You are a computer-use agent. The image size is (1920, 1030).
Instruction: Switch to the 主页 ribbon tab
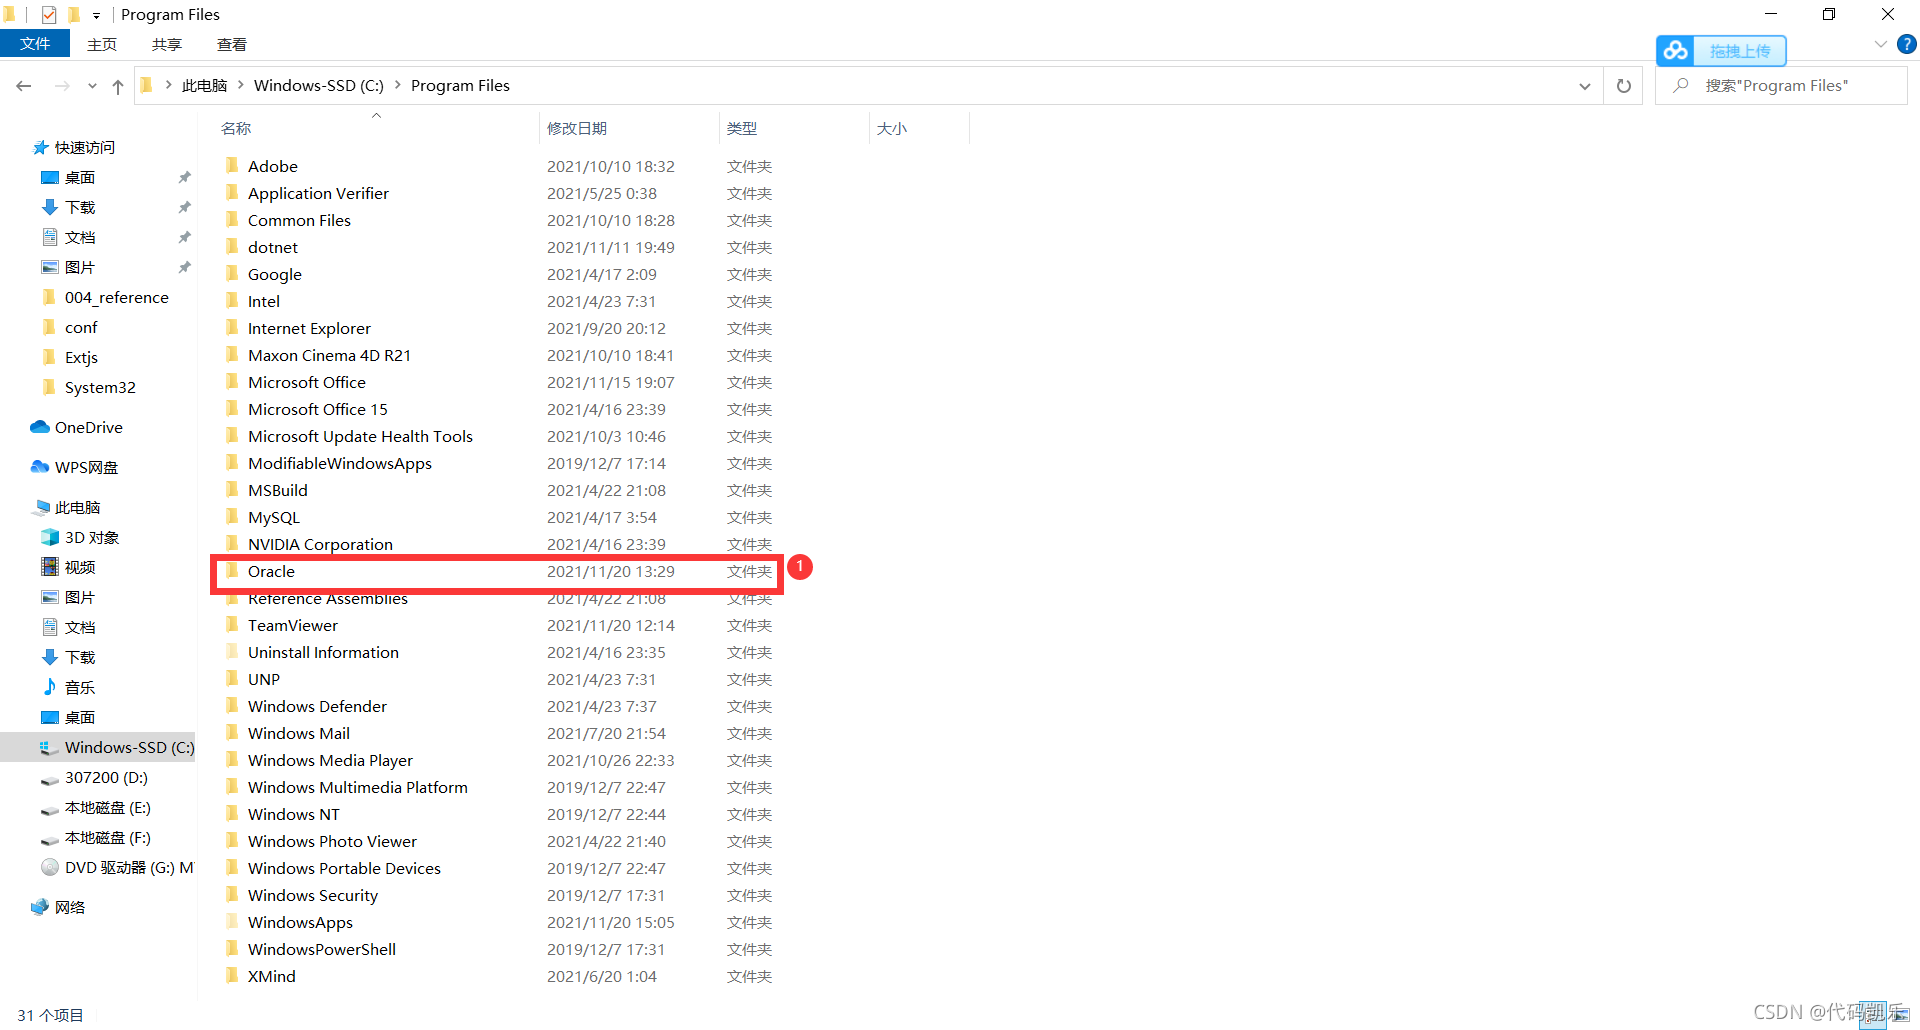click(x=102, y=44)
